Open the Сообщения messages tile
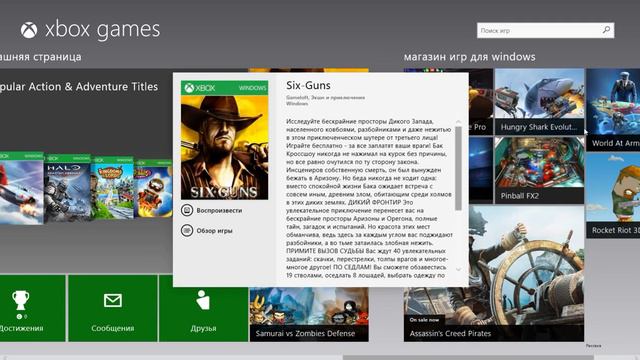 click(x=113, y=308)
